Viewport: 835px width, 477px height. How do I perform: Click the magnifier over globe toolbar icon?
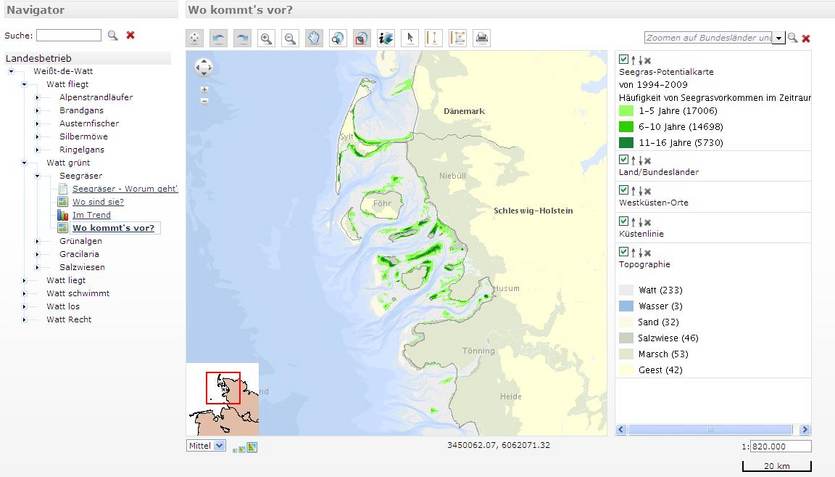point(338,38)
